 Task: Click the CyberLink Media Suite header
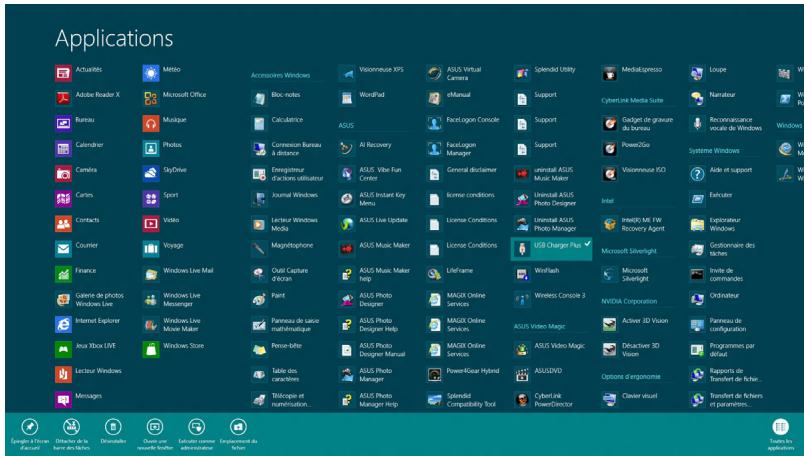point(632,101)
